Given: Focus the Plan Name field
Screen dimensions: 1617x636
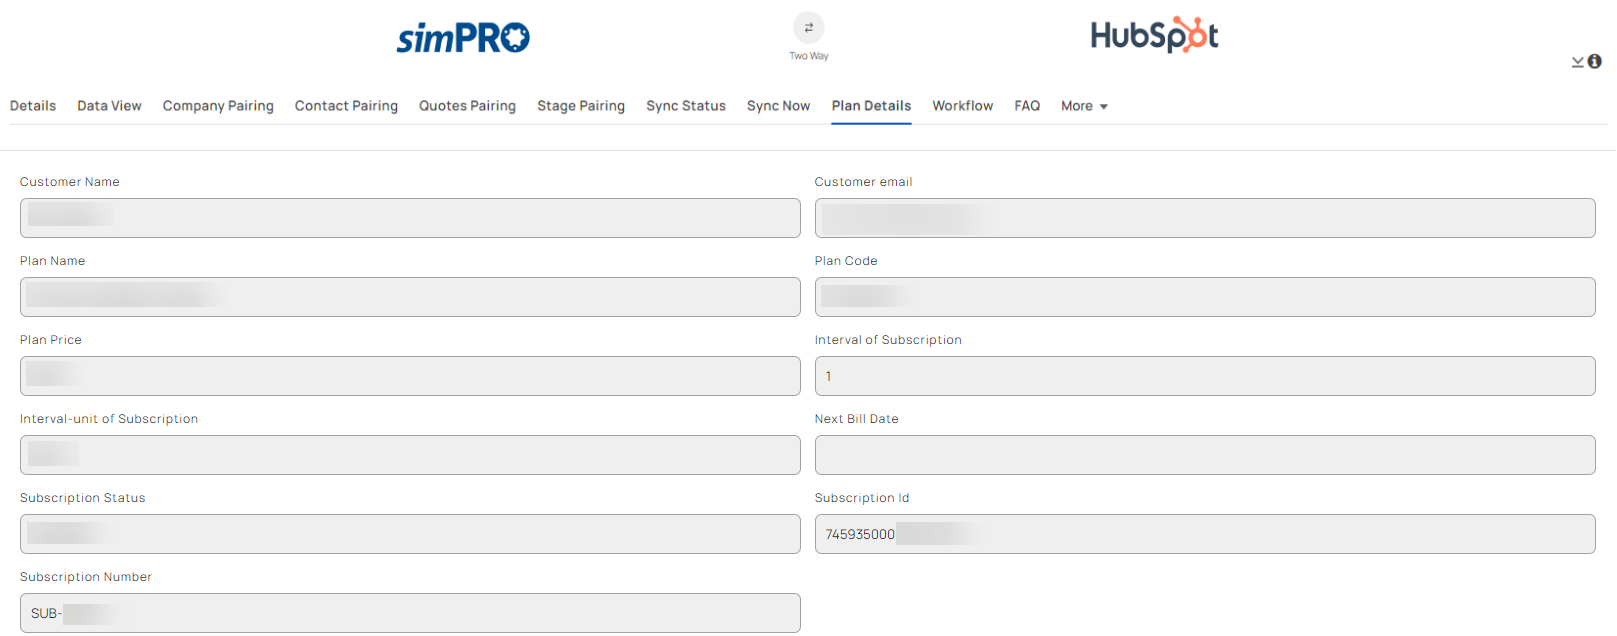Looking at the screenshot, I should (x=410, y=297).
